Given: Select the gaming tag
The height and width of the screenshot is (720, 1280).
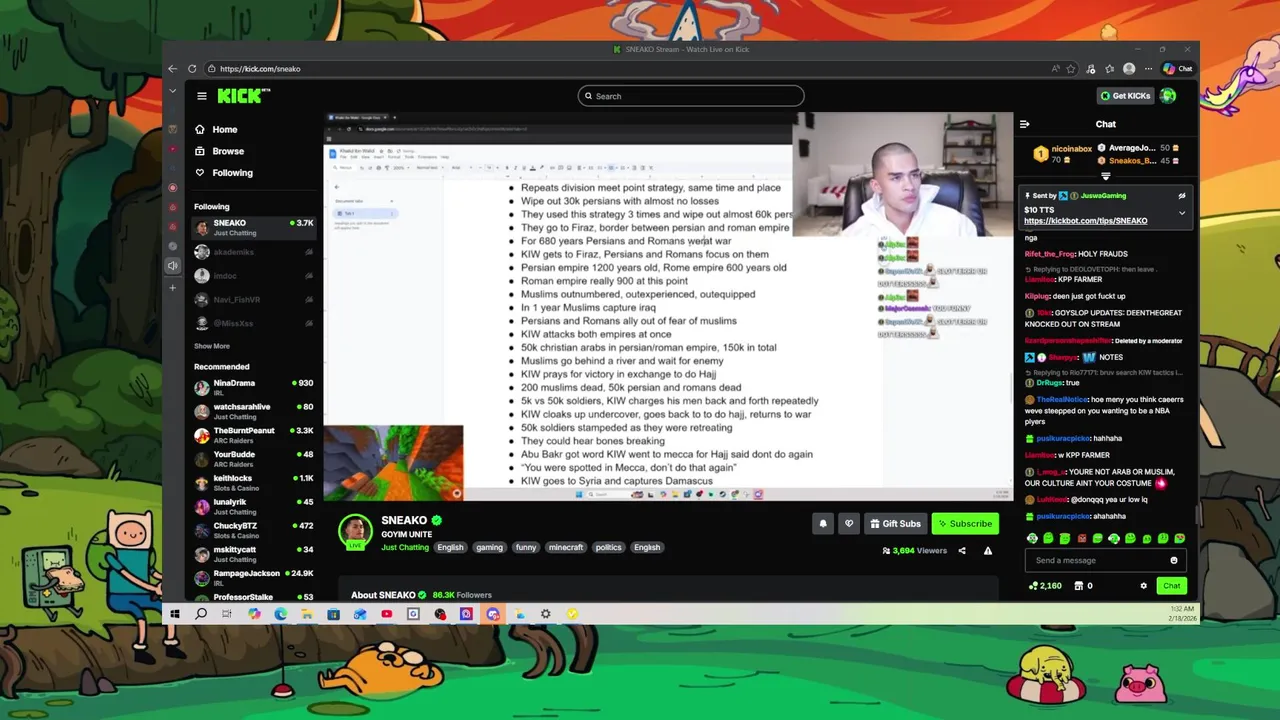Looking at the screenshot, I should tap(489, 547).
